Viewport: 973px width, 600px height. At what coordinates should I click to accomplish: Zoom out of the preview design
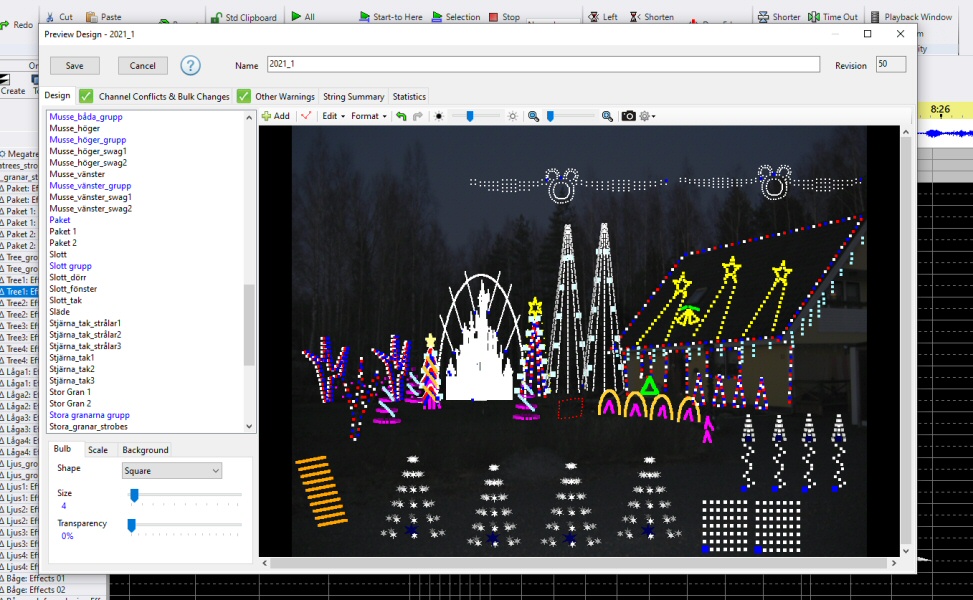click(533, 116)
